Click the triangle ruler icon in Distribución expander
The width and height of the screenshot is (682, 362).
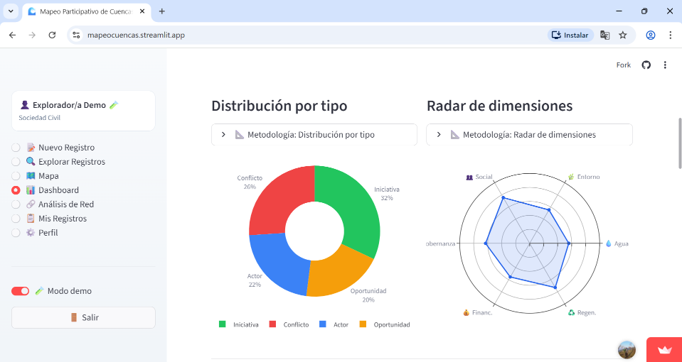[x=240, y=135]
